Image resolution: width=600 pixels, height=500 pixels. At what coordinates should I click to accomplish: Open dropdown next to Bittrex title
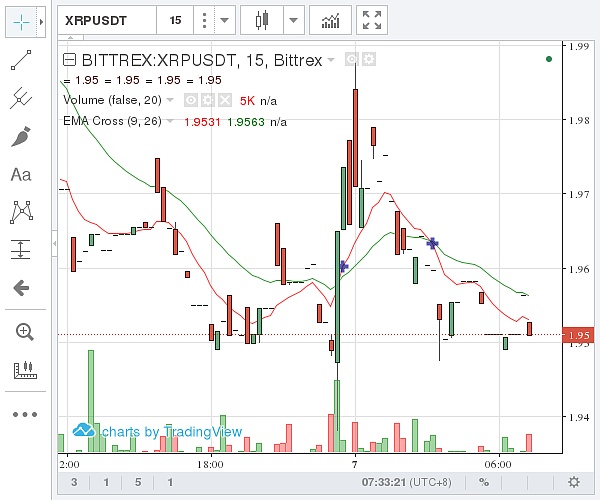pos(331,60)
